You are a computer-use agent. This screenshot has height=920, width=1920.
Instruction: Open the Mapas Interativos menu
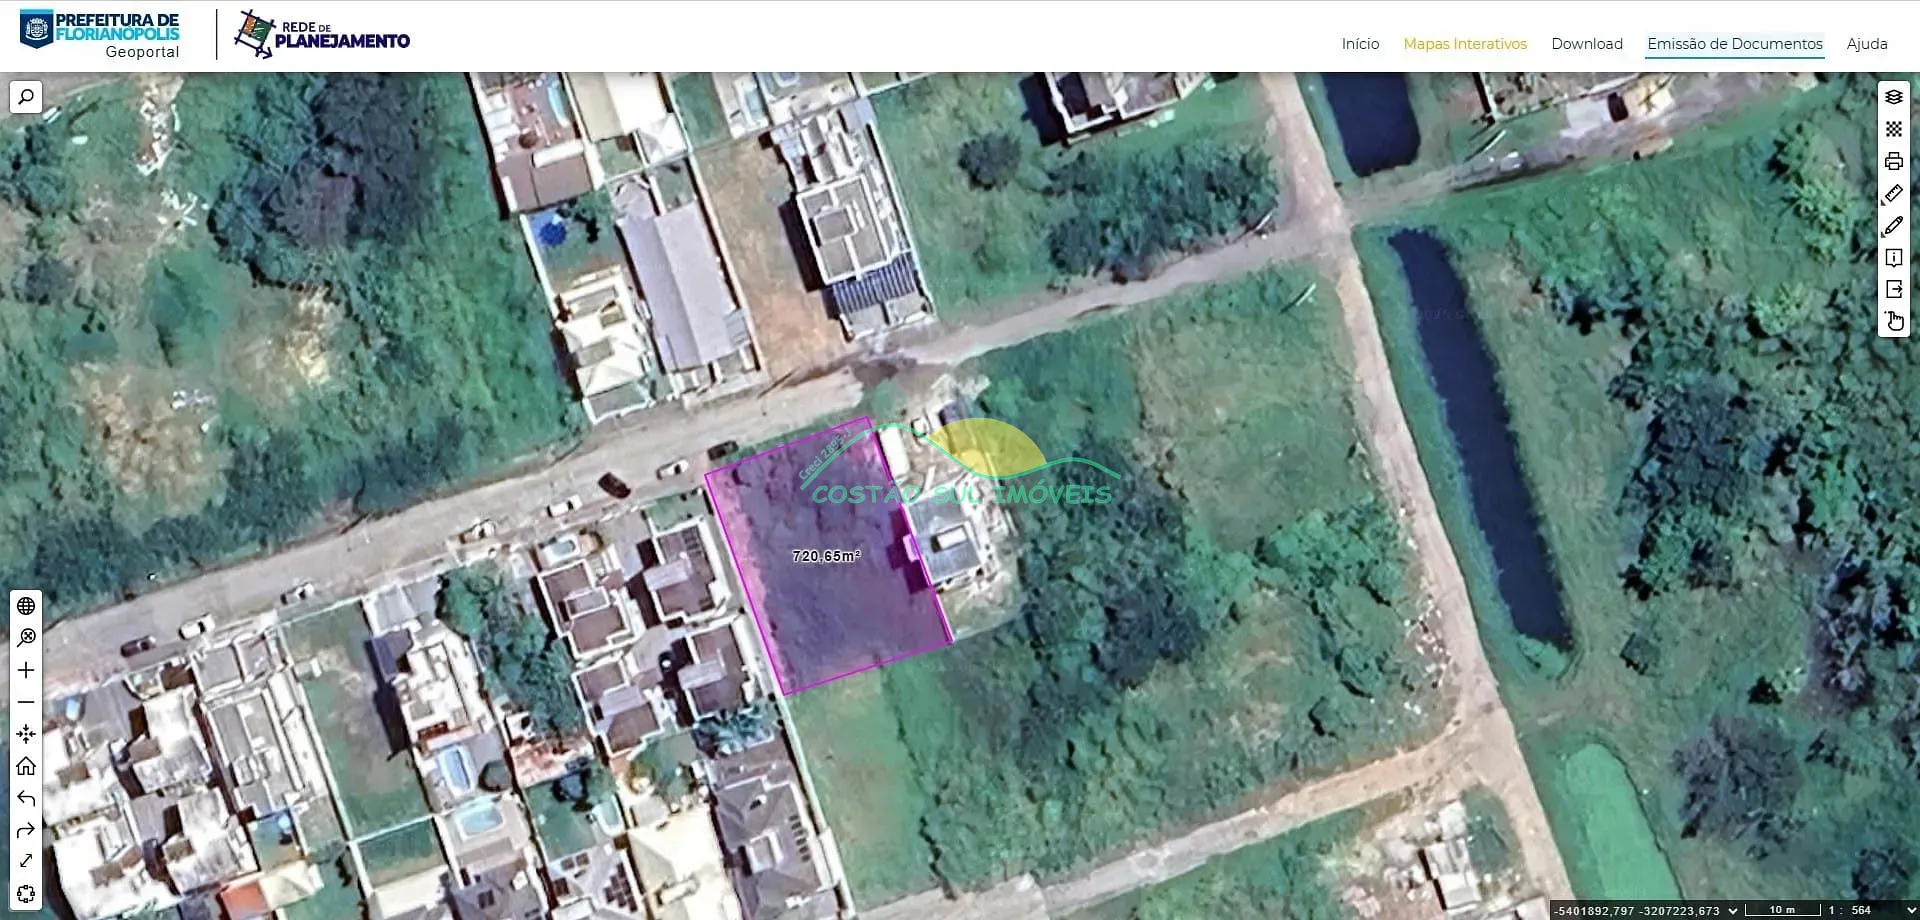[1465, 44]
